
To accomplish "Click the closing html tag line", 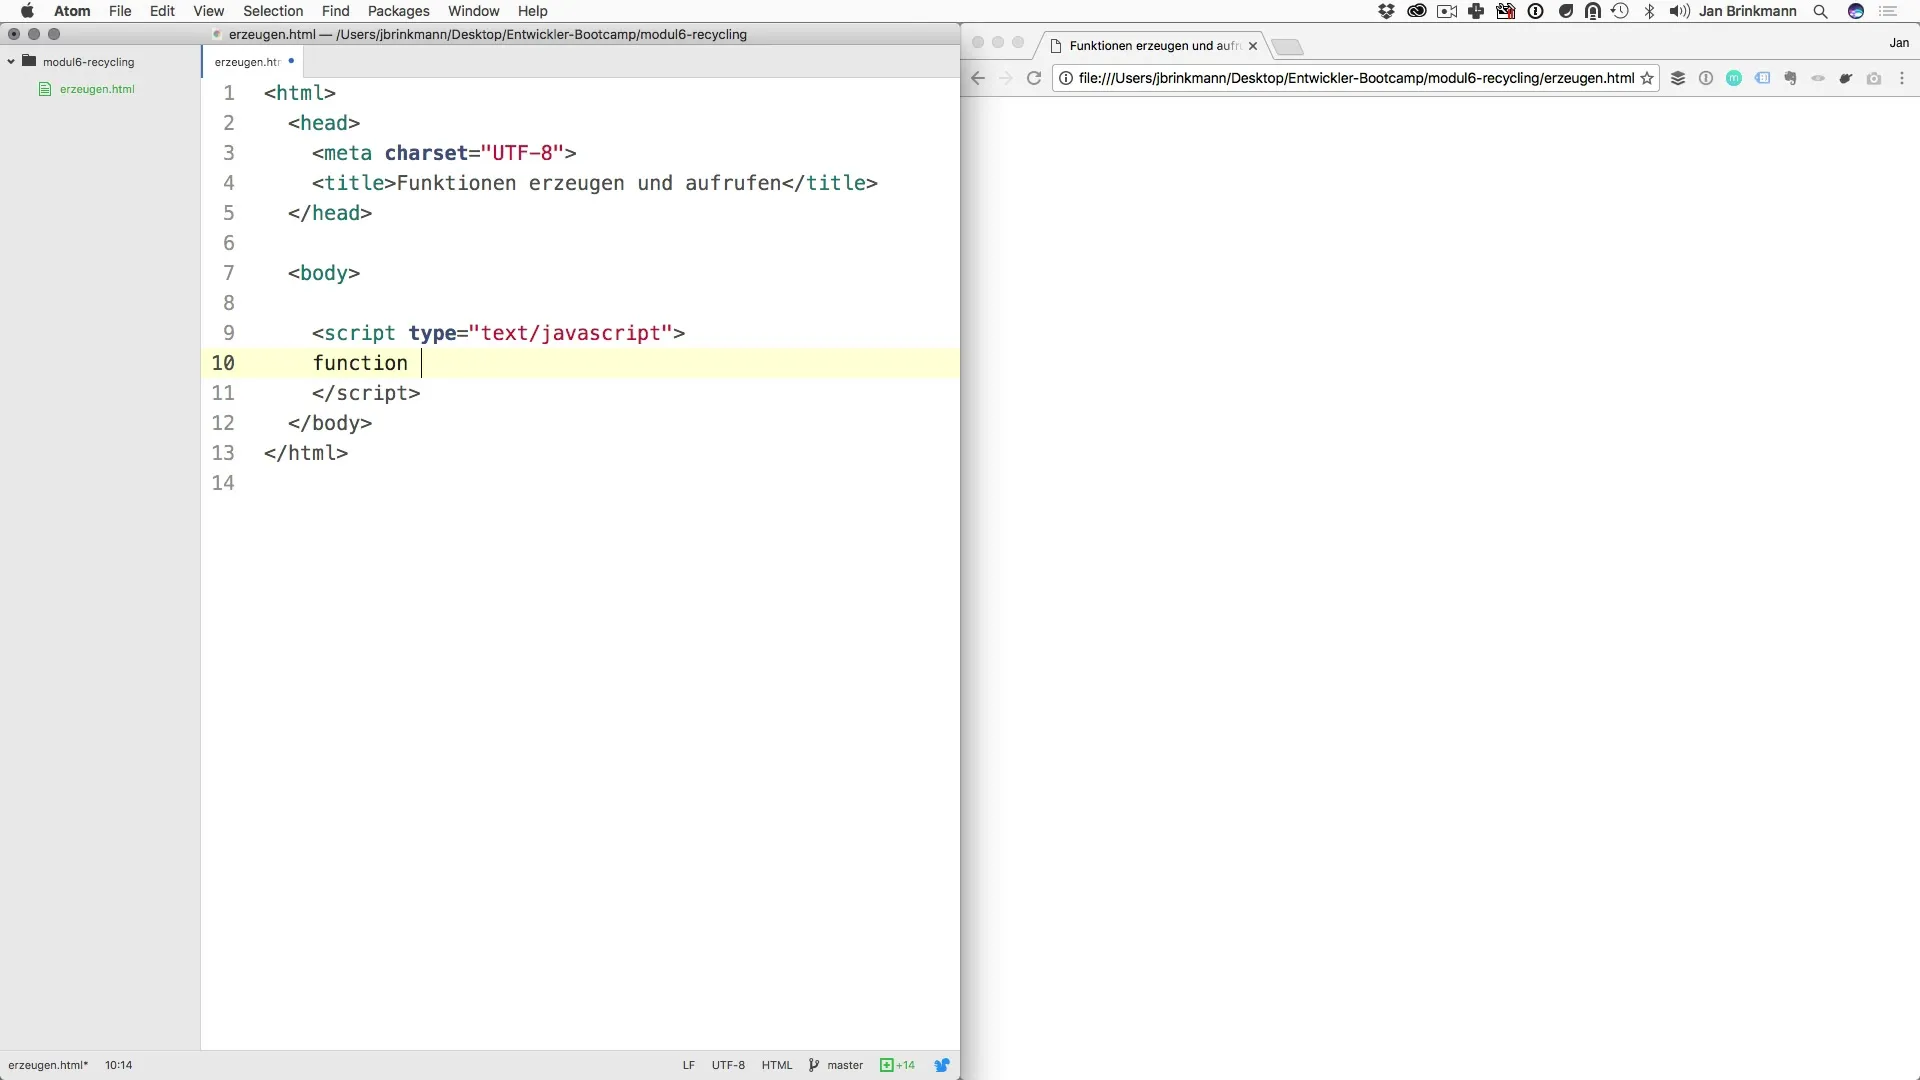I will 306,453.
